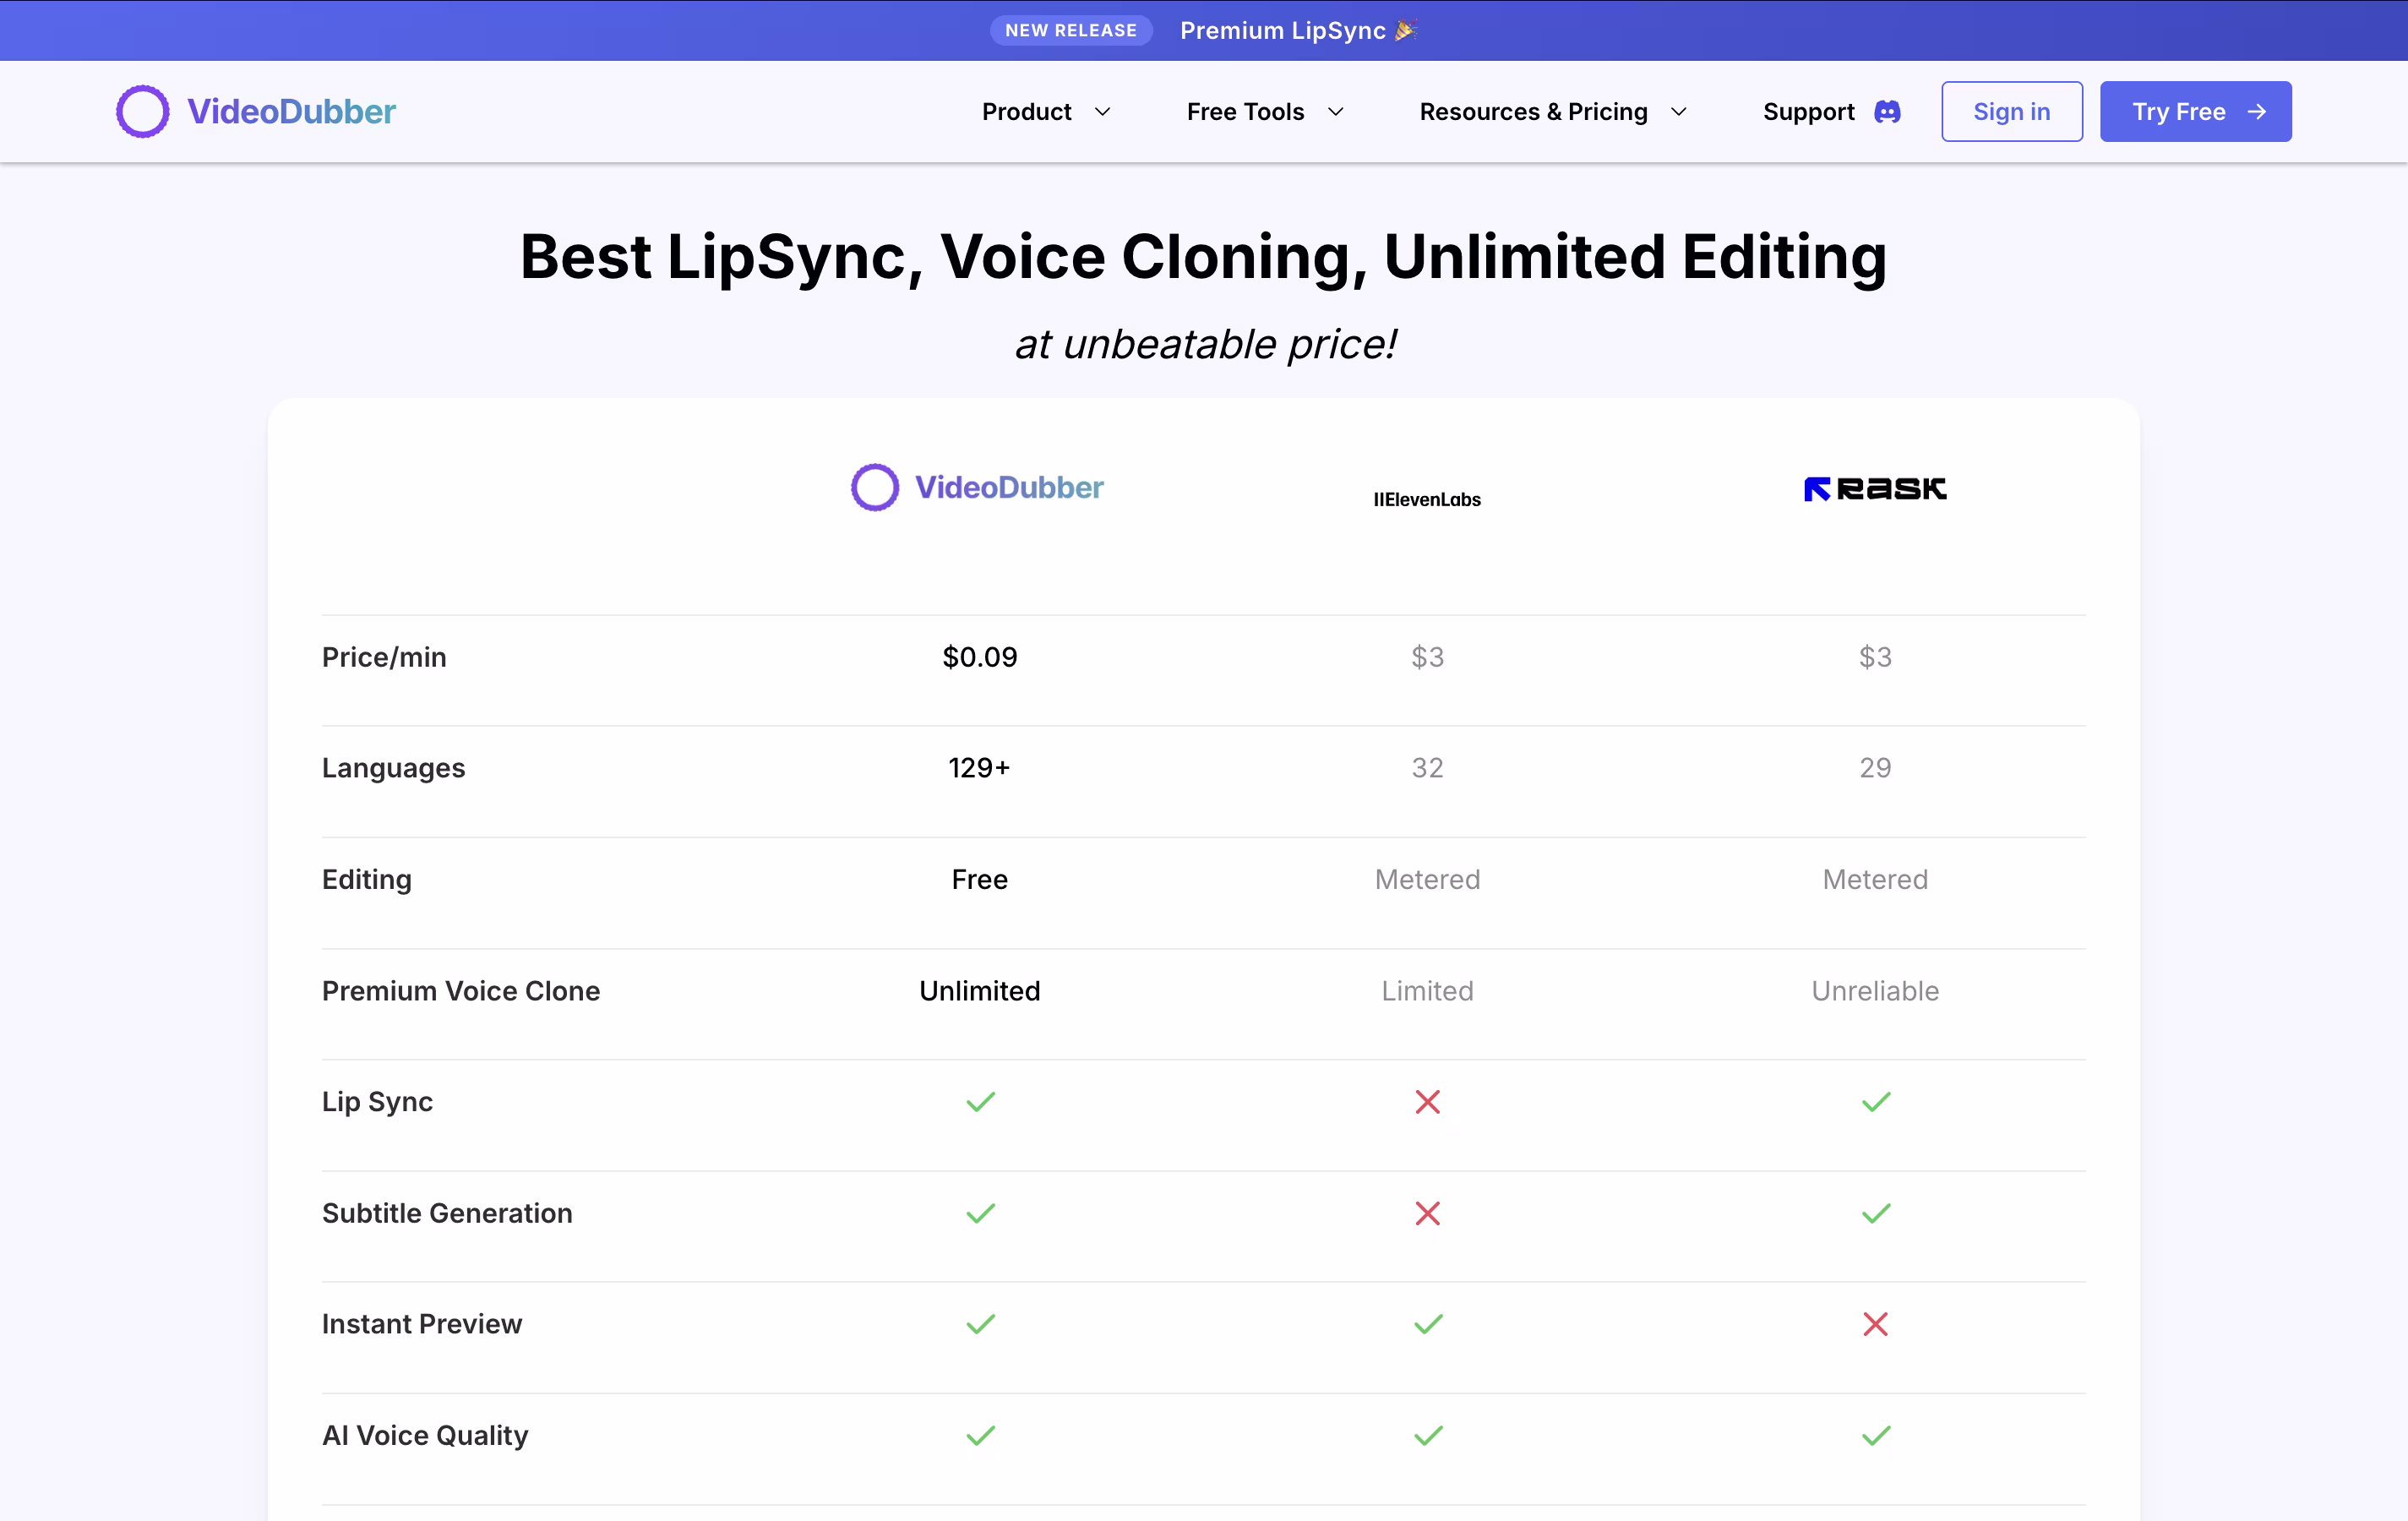Click the Editing row label
Viewport: 2408px width, 1521px height.
click(x=366, y=879)
